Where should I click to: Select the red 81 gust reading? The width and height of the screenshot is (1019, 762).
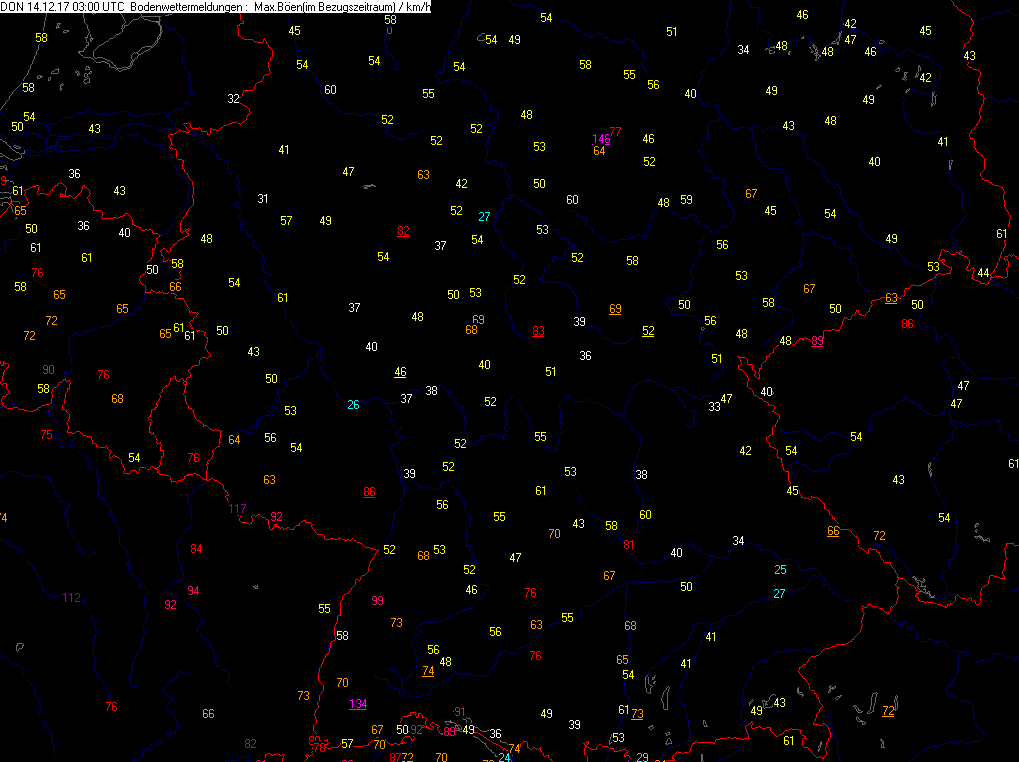pyautogui.click(x=628, y=544)
